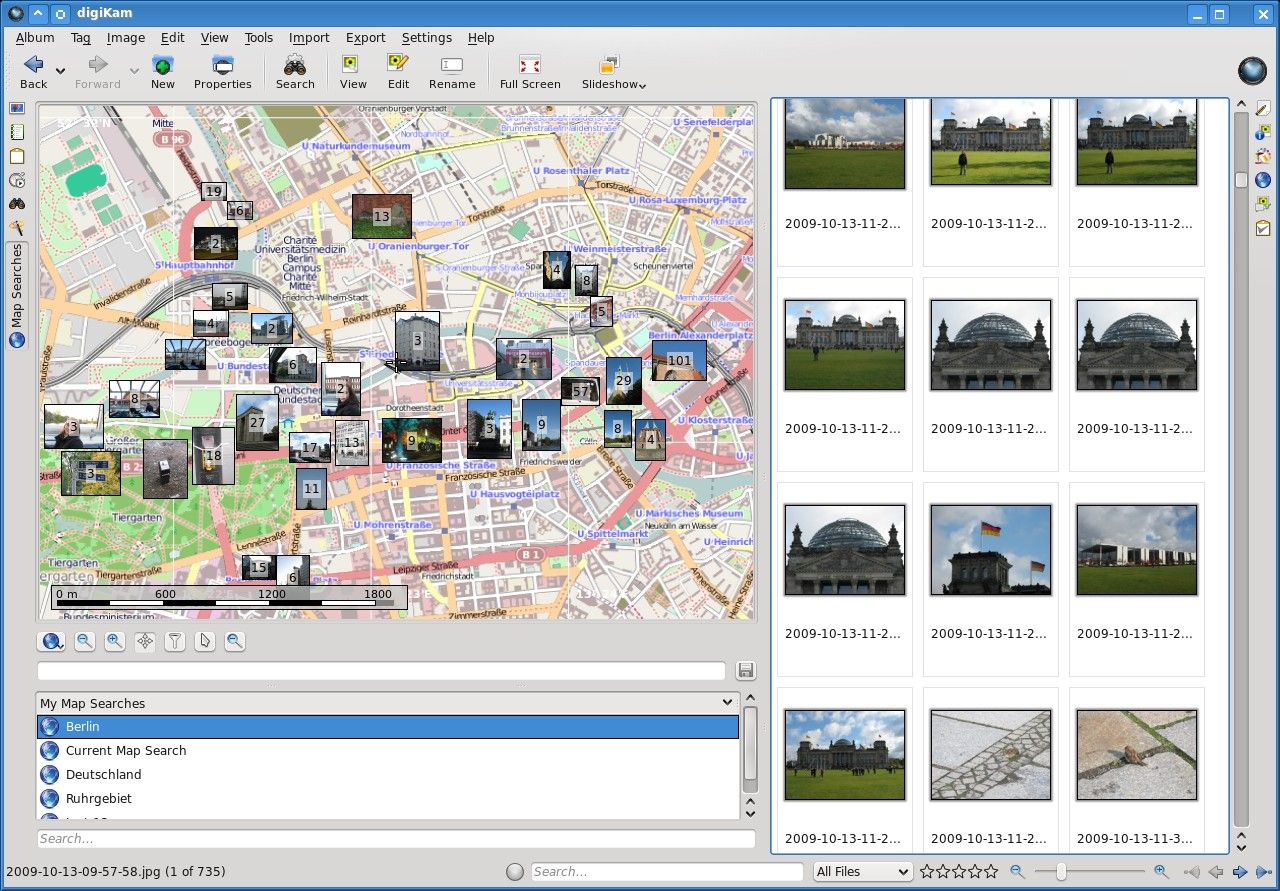Save the current map search with disk icon
This screenshot has height=891, width=1280.
[x=745, y=671]
